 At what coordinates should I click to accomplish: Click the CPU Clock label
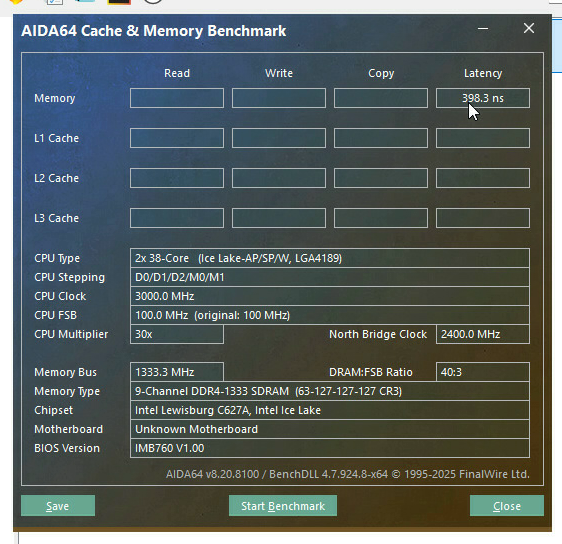pos(60,296)
